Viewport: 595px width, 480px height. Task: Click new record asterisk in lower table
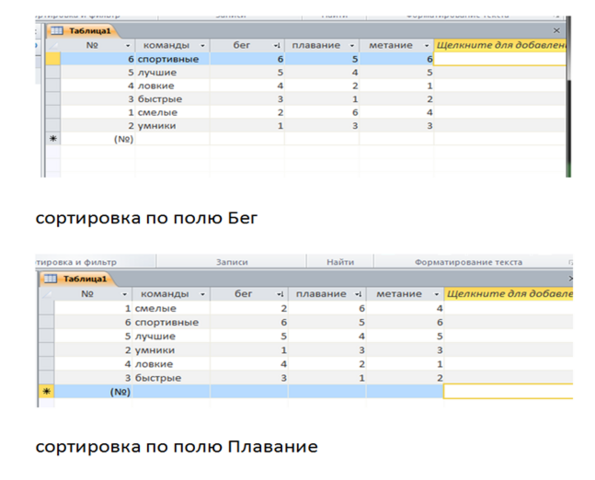(x=47, y=391)
